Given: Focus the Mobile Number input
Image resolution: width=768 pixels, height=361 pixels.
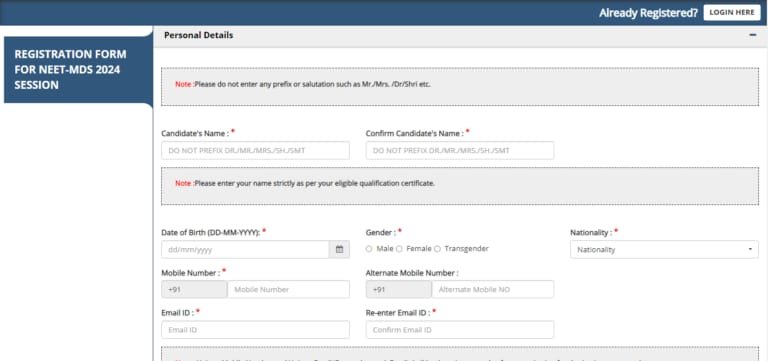Looking at the screenshot, I should 288,289.
